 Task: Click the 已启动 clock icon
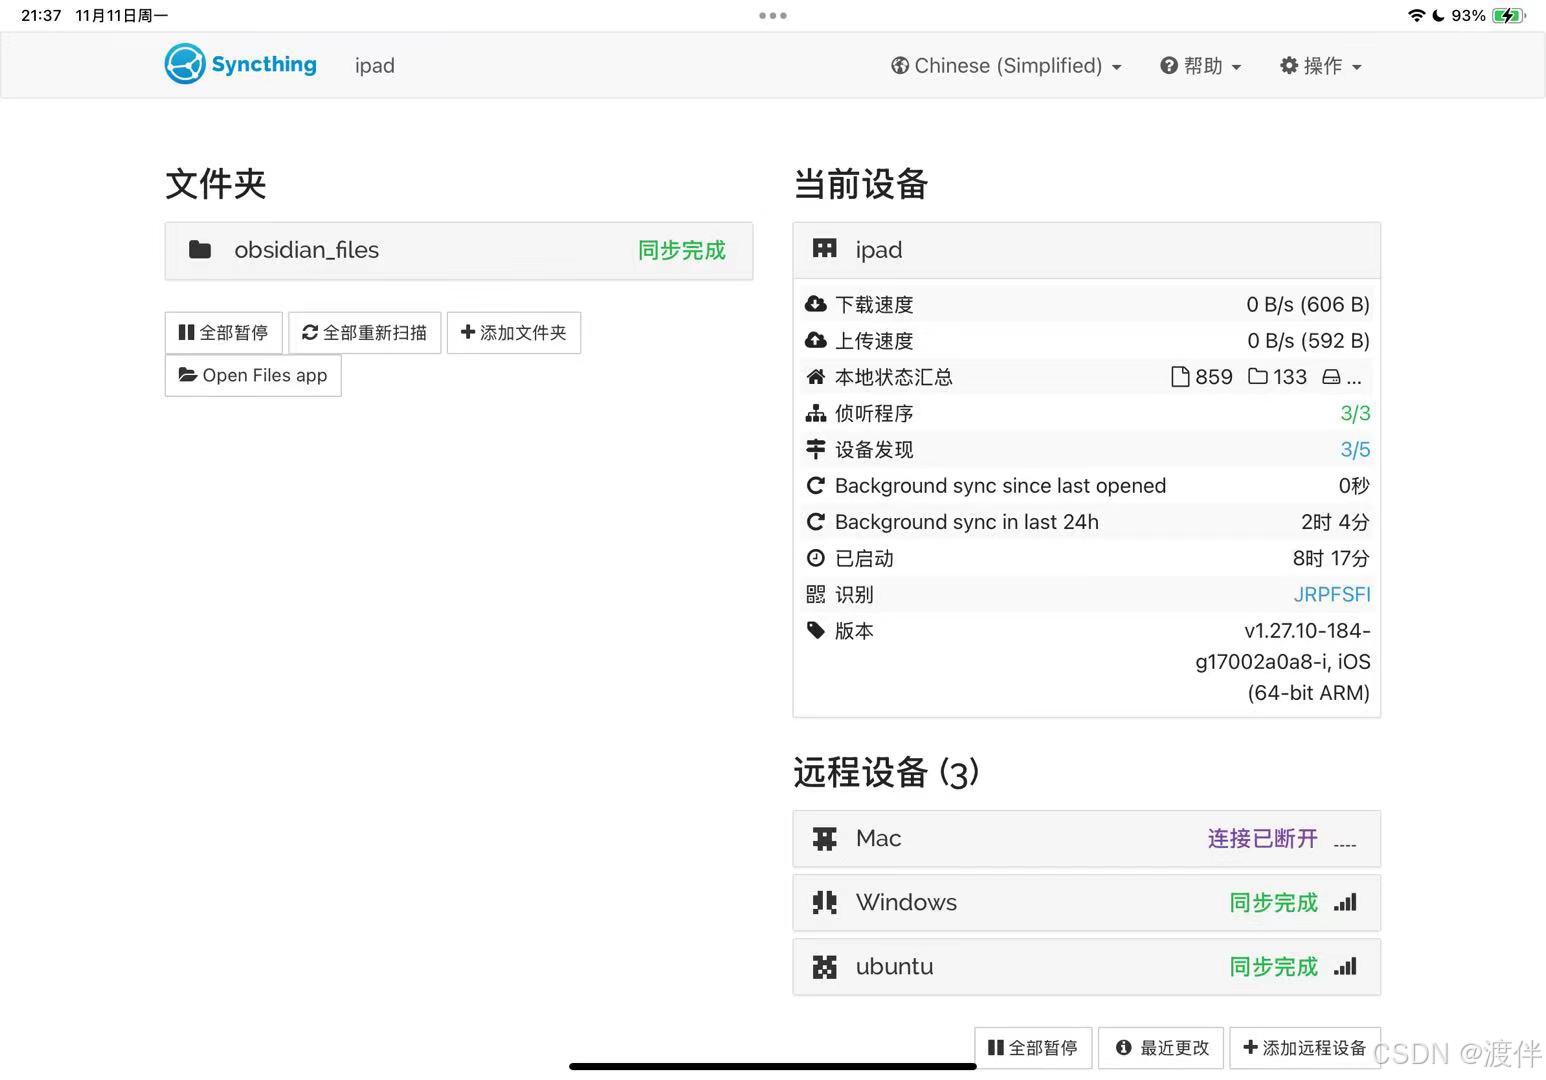point(816,558)
